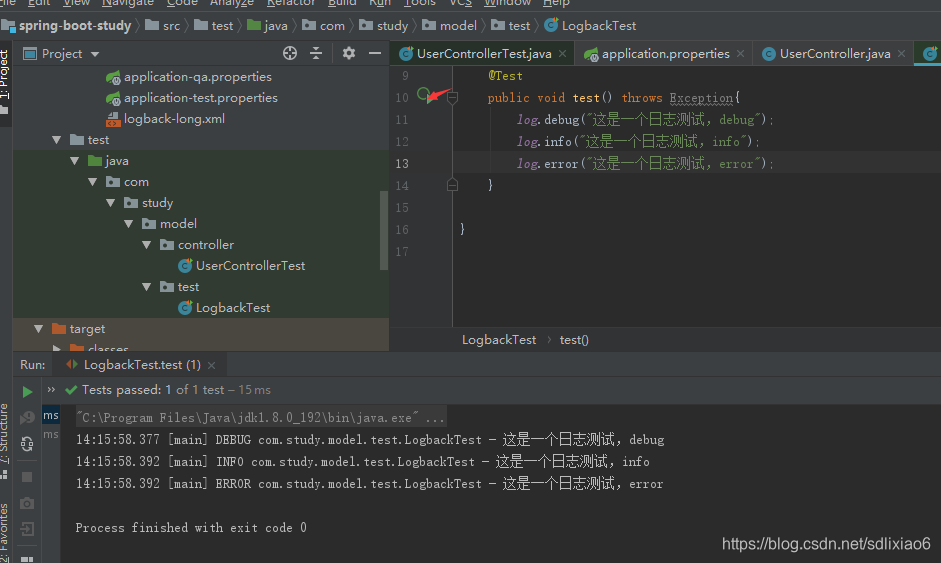The image size is (941, 563).
Task: Open the Analyze menu
Action: point(232,3)
